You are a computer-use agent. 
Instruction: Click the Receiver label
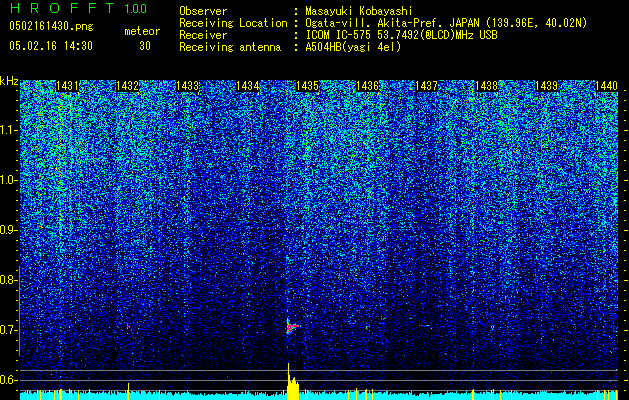[x=203, y=35]
